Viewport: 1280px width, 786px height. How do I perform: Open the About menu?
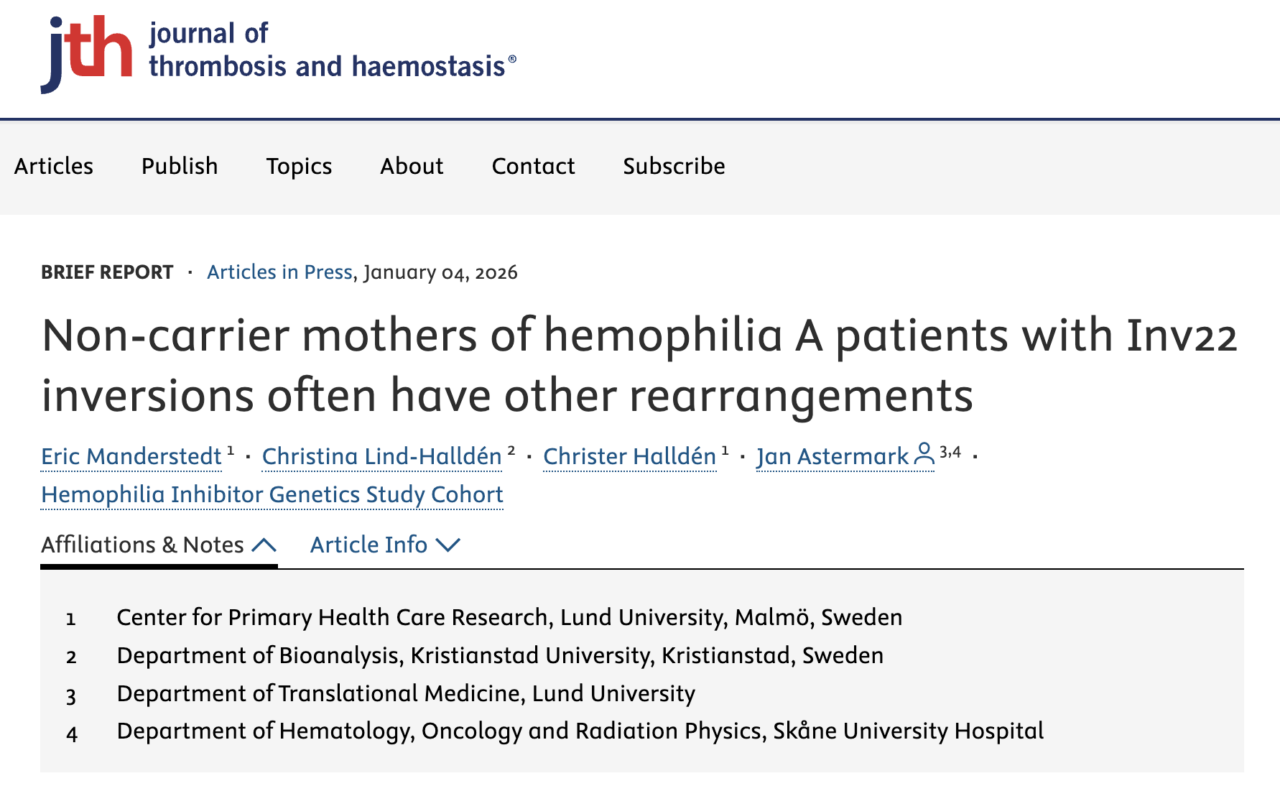click(411, 166)
